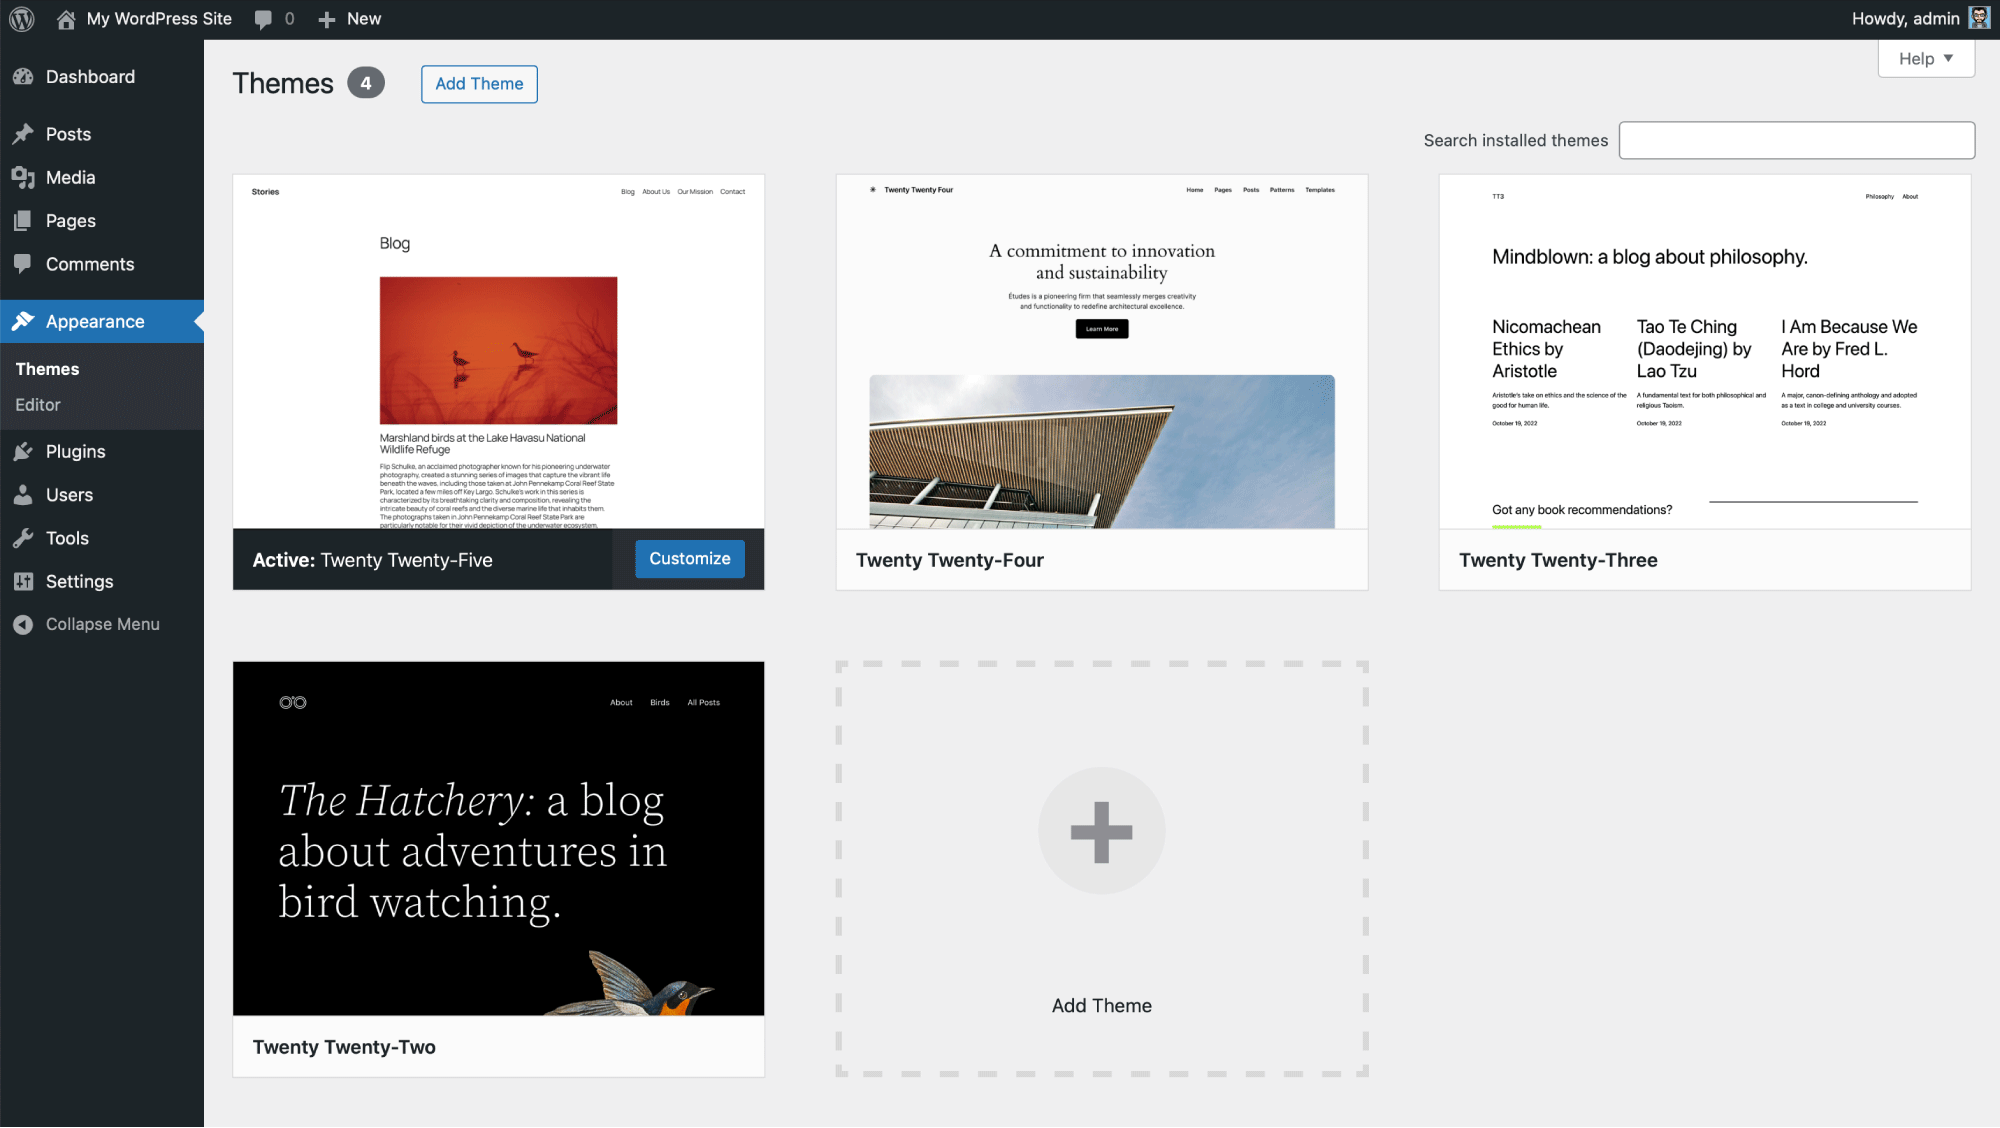Open the Editor submenu item
2000x1128 pixels.
pos(38,405)
